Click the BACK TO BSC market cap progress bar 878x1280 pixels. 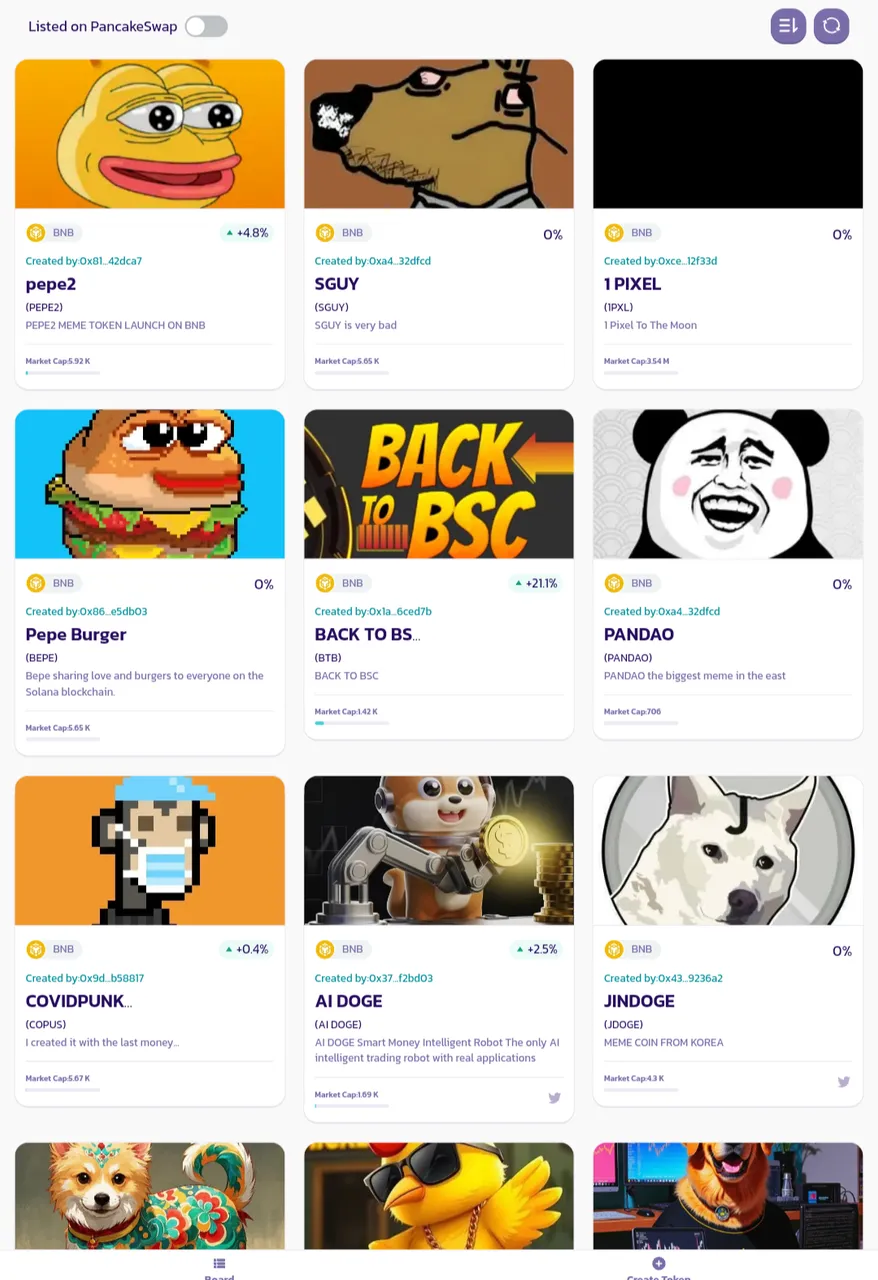pos(352,722)
